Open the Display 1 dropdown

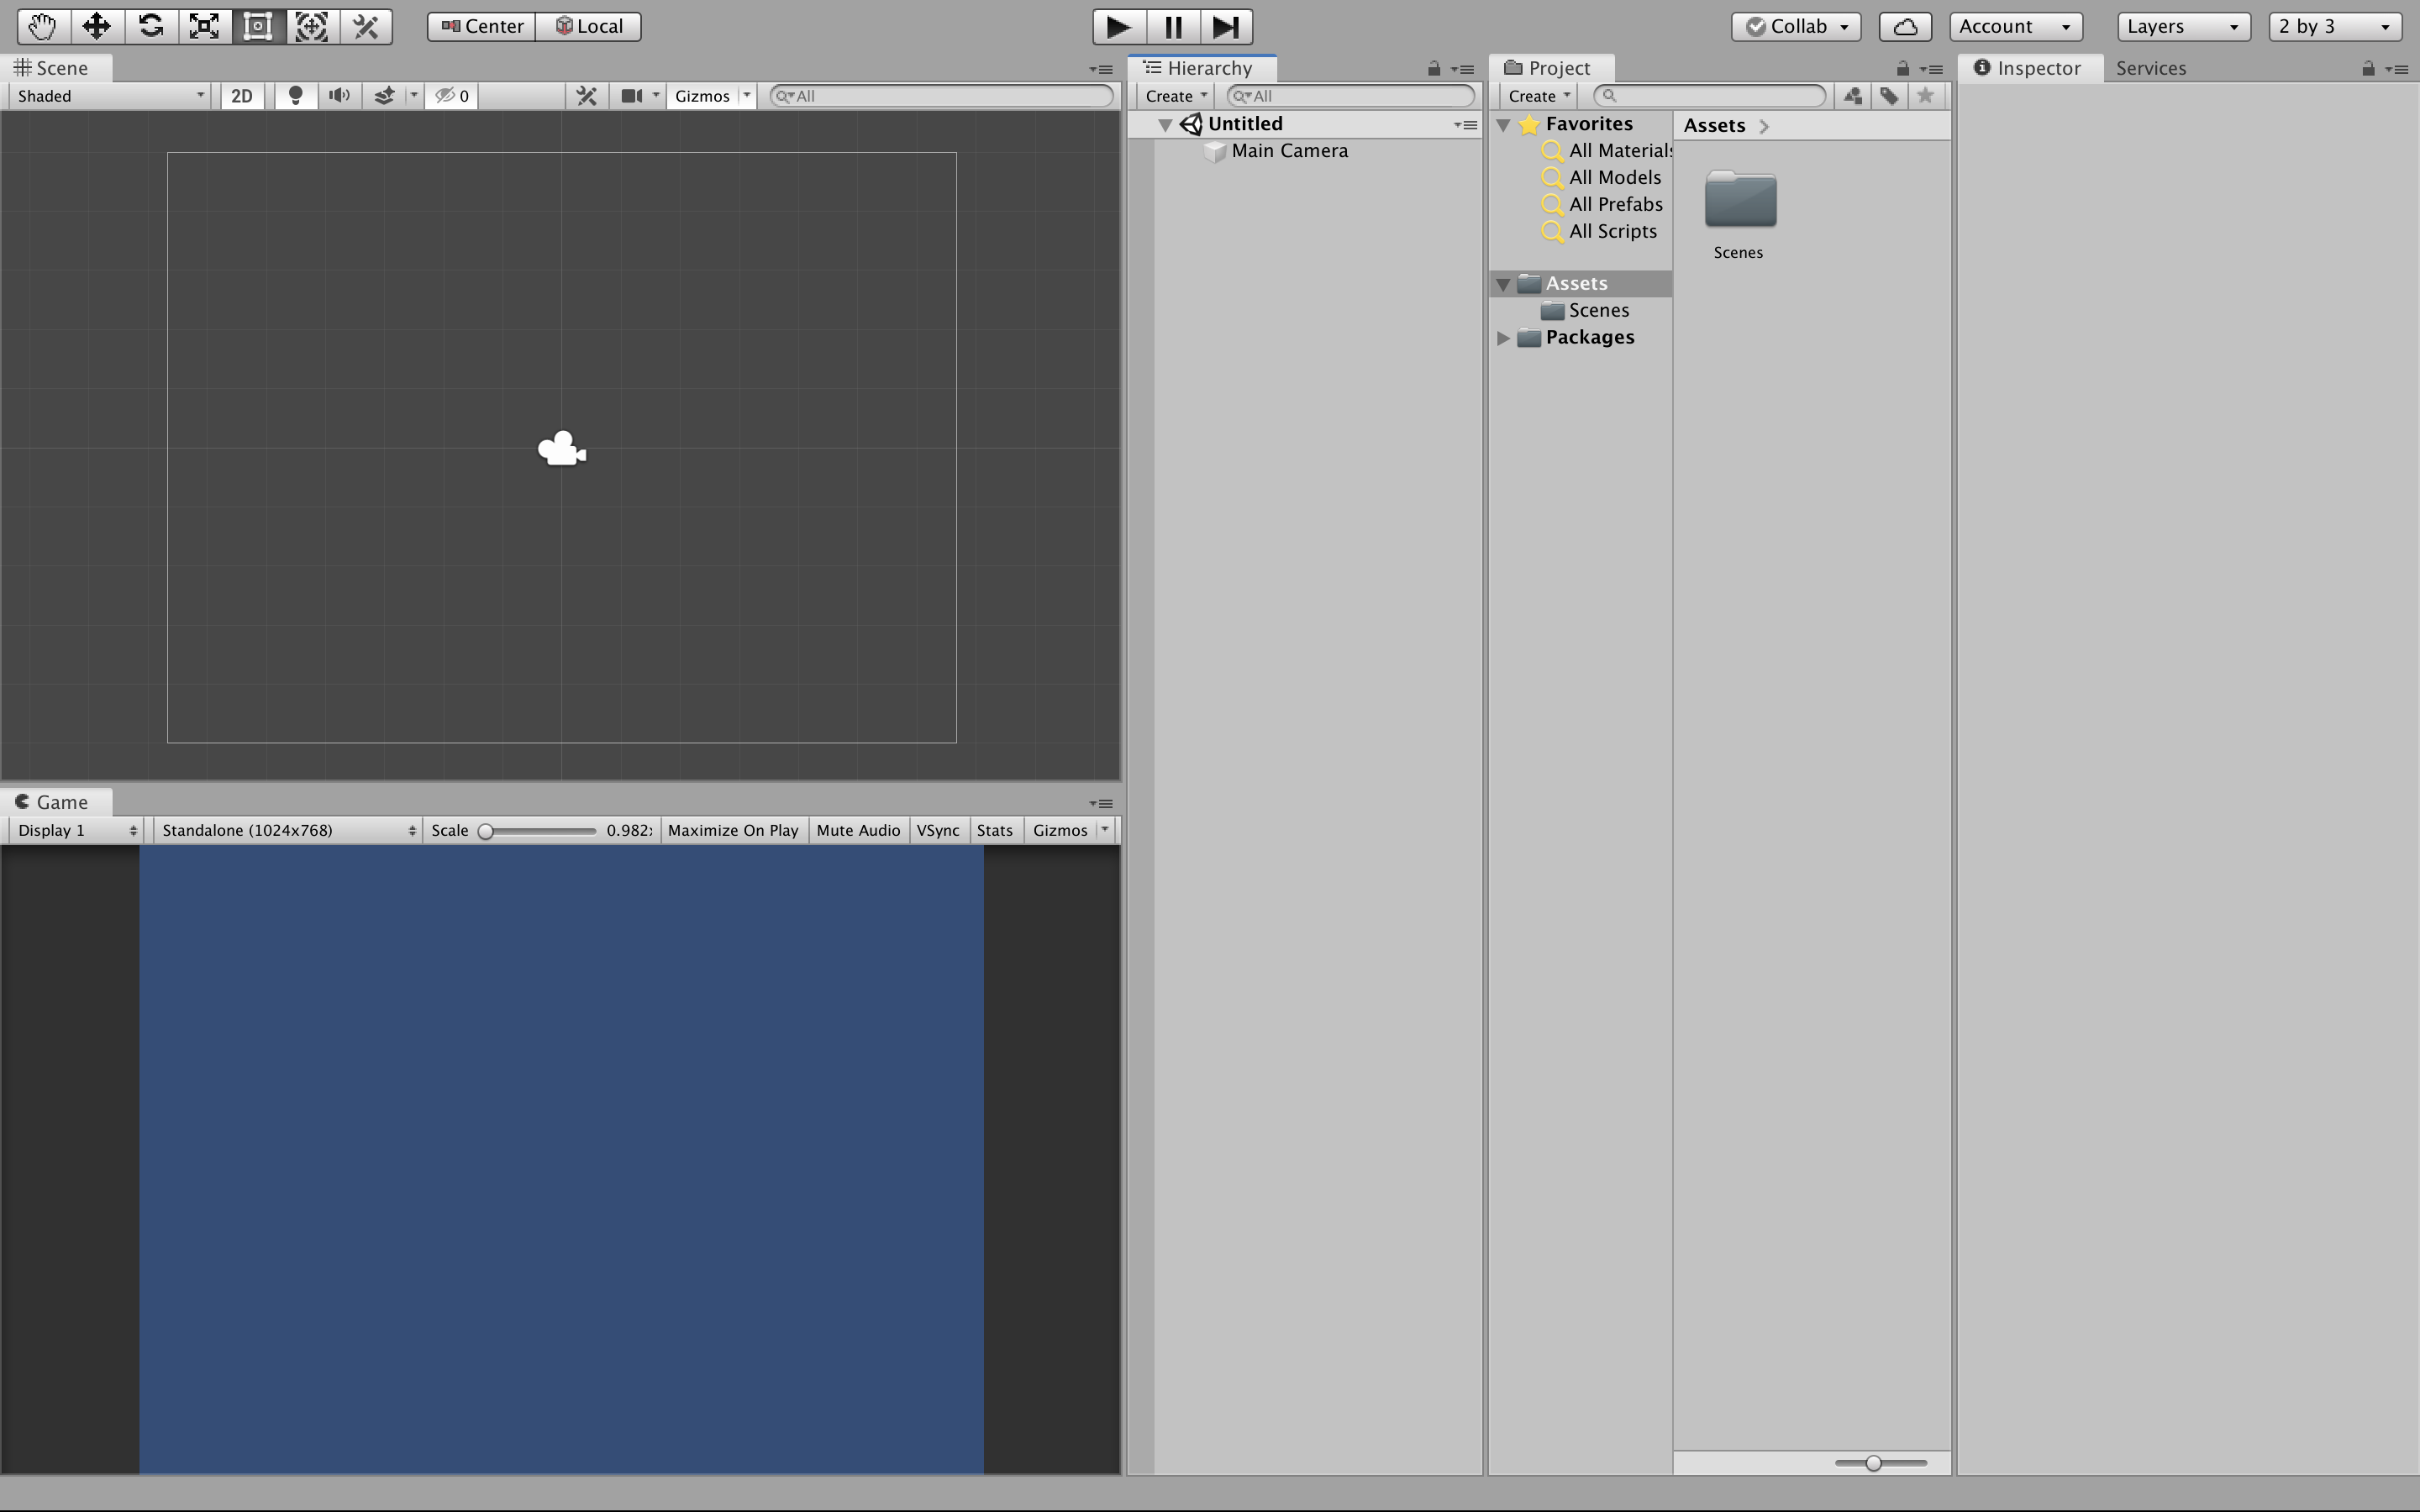point(76,830)
